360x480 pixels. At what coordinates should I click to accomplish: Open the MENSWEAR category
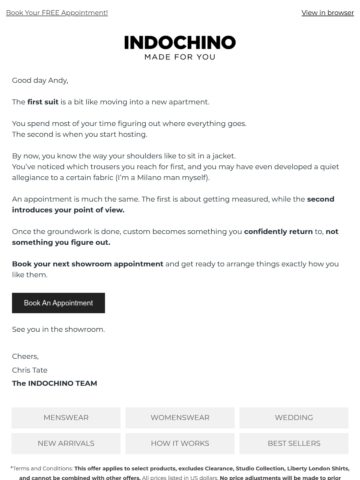(x=66, y=418)
